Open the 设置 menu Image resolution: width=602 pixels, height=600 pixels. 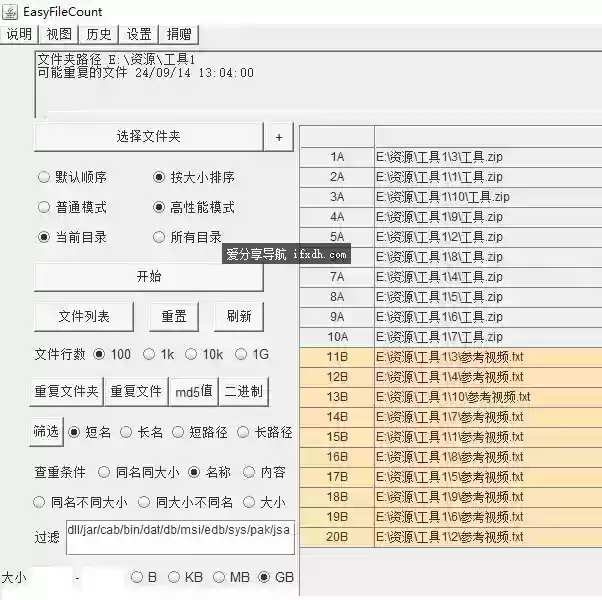[139, 35]
